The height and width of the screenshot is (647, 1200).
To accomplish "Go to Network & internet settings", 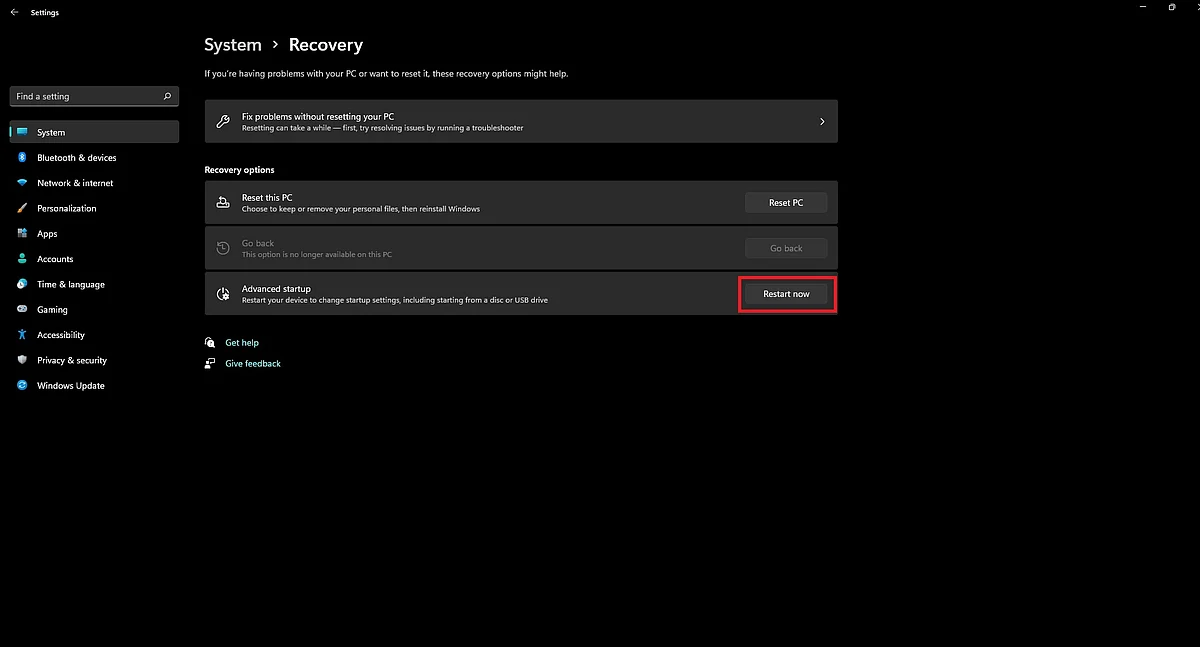I will (x=94, y=183).
